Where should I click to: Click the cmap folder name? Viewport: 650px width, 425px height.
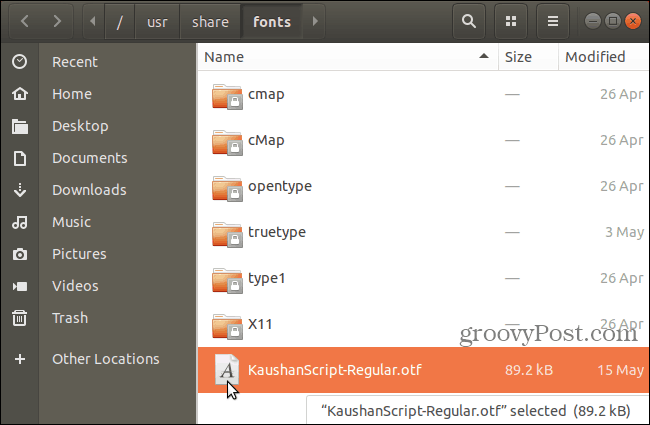pos(266,95)
